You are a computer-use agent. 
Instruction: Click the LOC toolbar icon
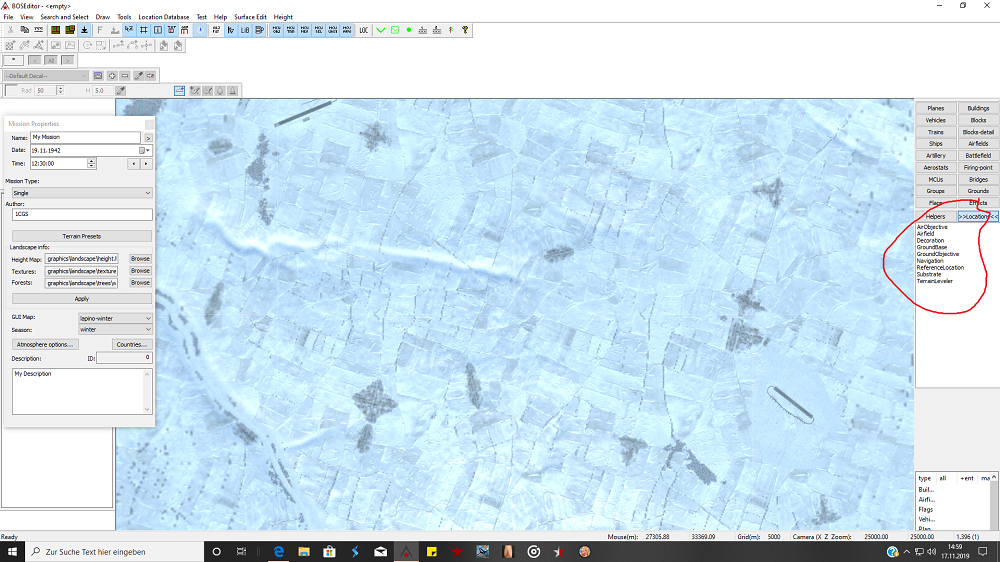pyautogui.click(x=363, y=30)
